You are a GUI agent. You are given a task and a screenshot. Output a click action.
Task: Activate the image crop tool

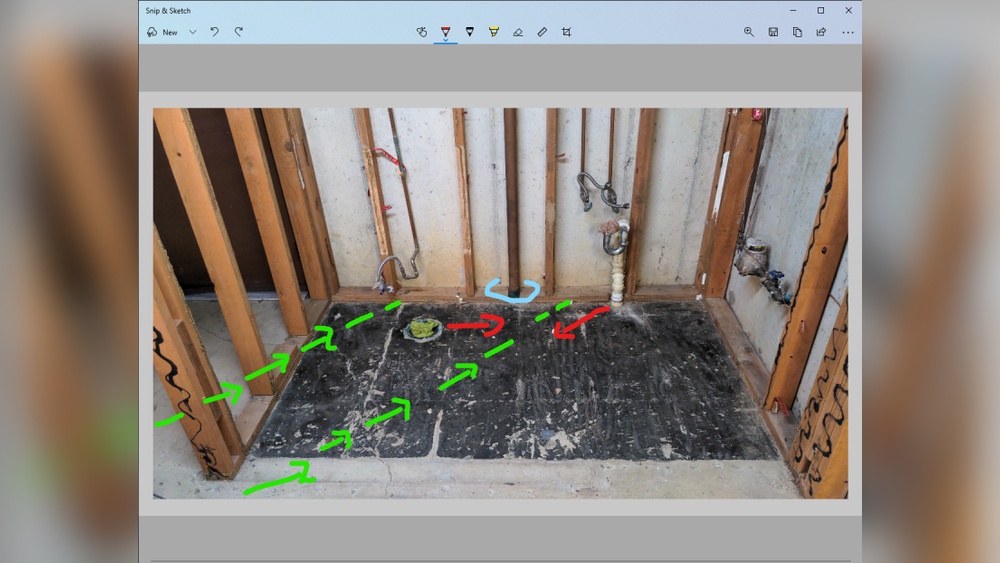coord(566,32)
